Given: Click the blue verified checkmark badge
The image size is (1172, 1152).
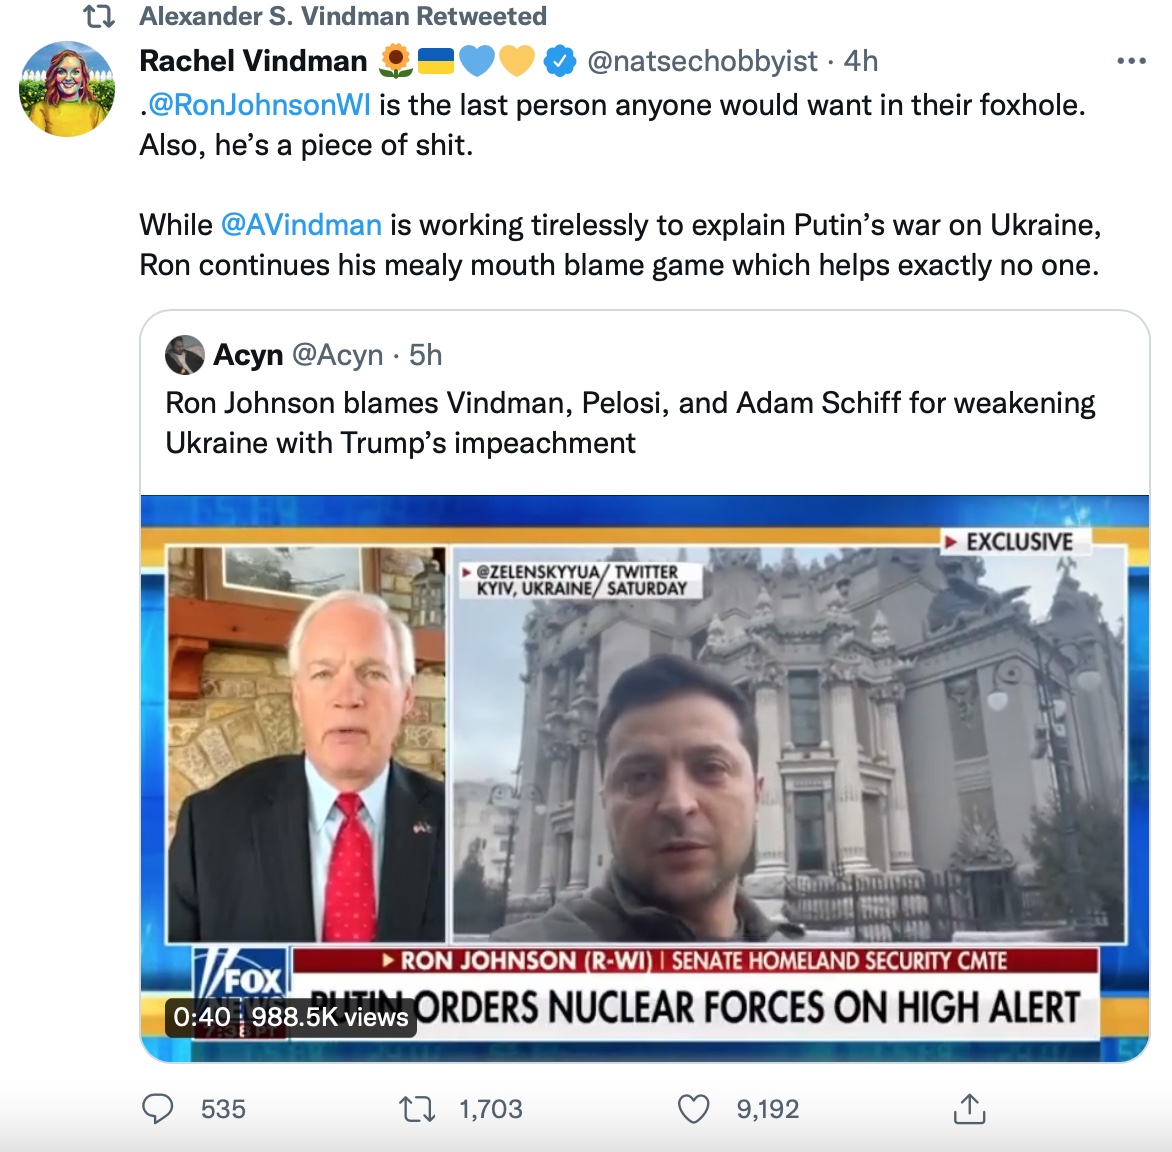Looking at the screenshot, I should (559, 61).
